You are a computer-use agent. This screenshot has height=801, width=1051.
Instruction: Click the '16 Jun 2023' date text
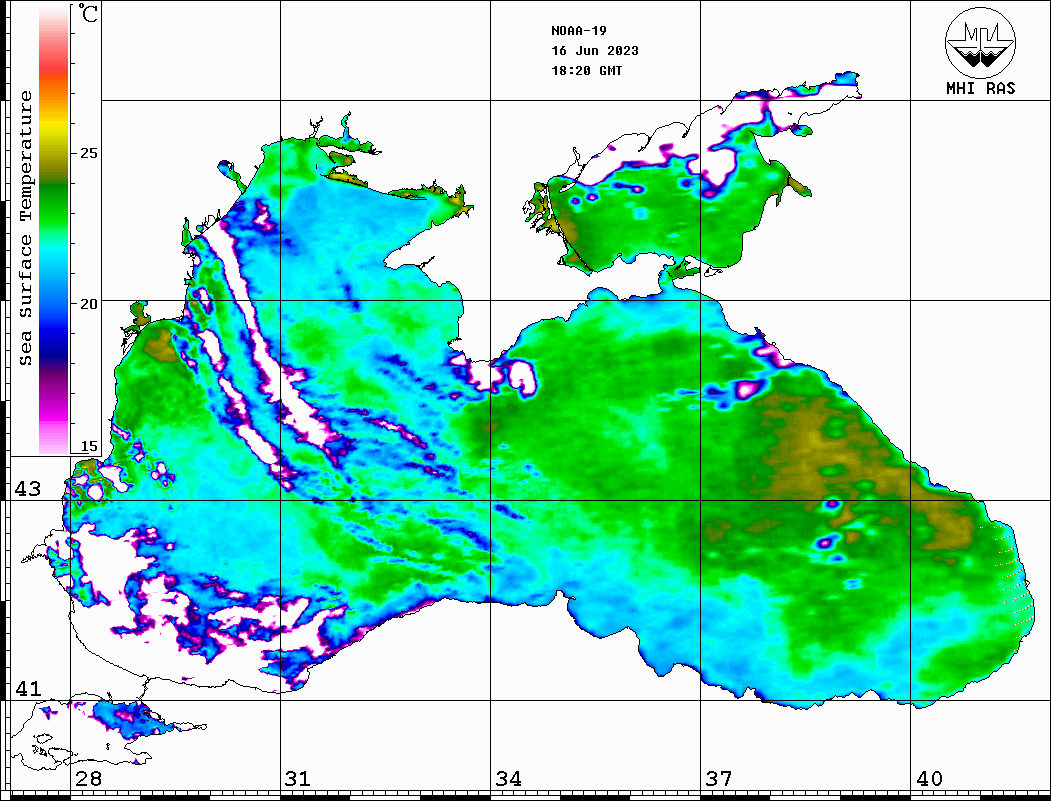[x=595, y=51]
